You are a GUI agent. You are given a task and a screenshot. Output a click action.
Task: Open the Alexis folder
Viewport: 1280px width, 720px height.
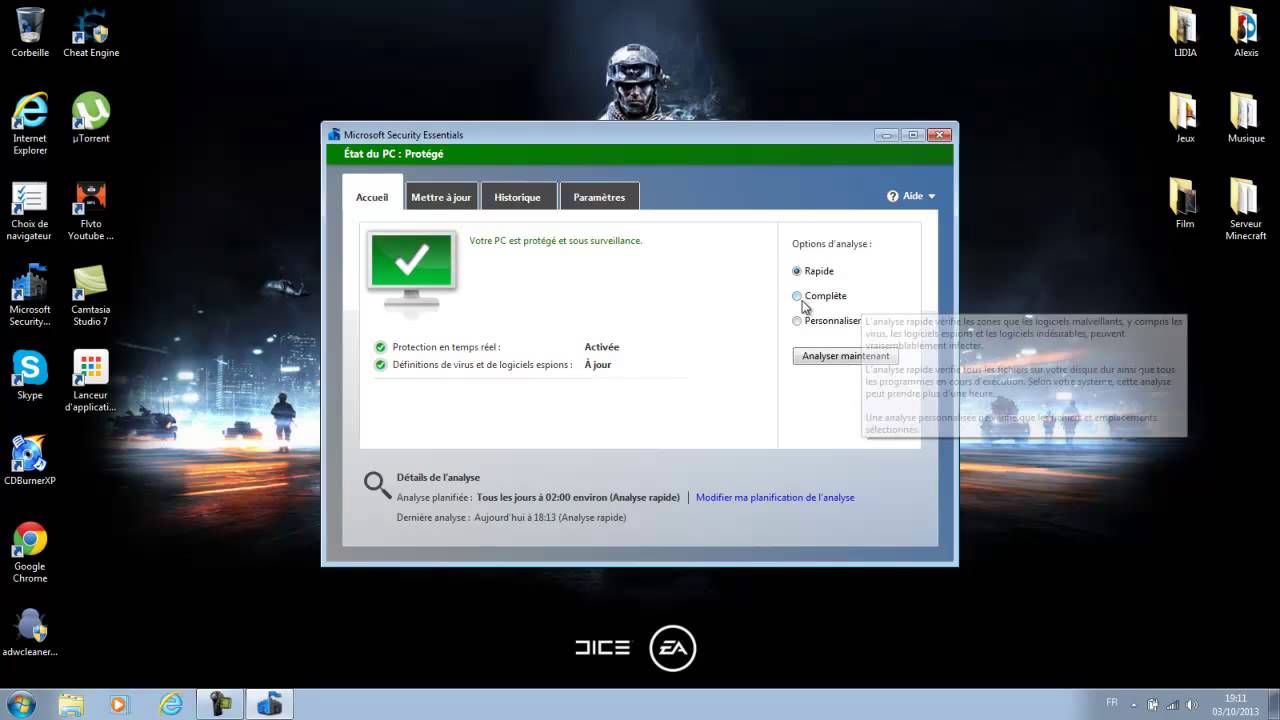point(1246,33)
